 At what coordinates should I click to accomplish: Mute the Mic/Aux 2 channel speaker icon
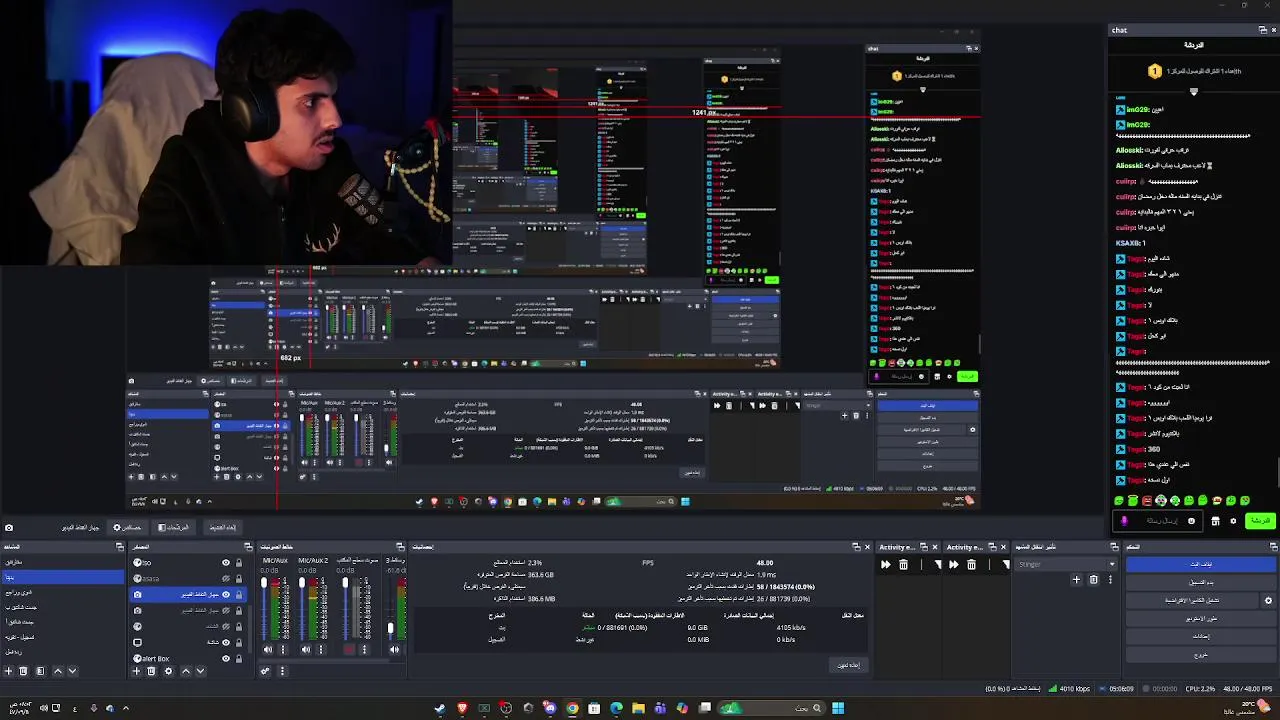coord(306,649)
